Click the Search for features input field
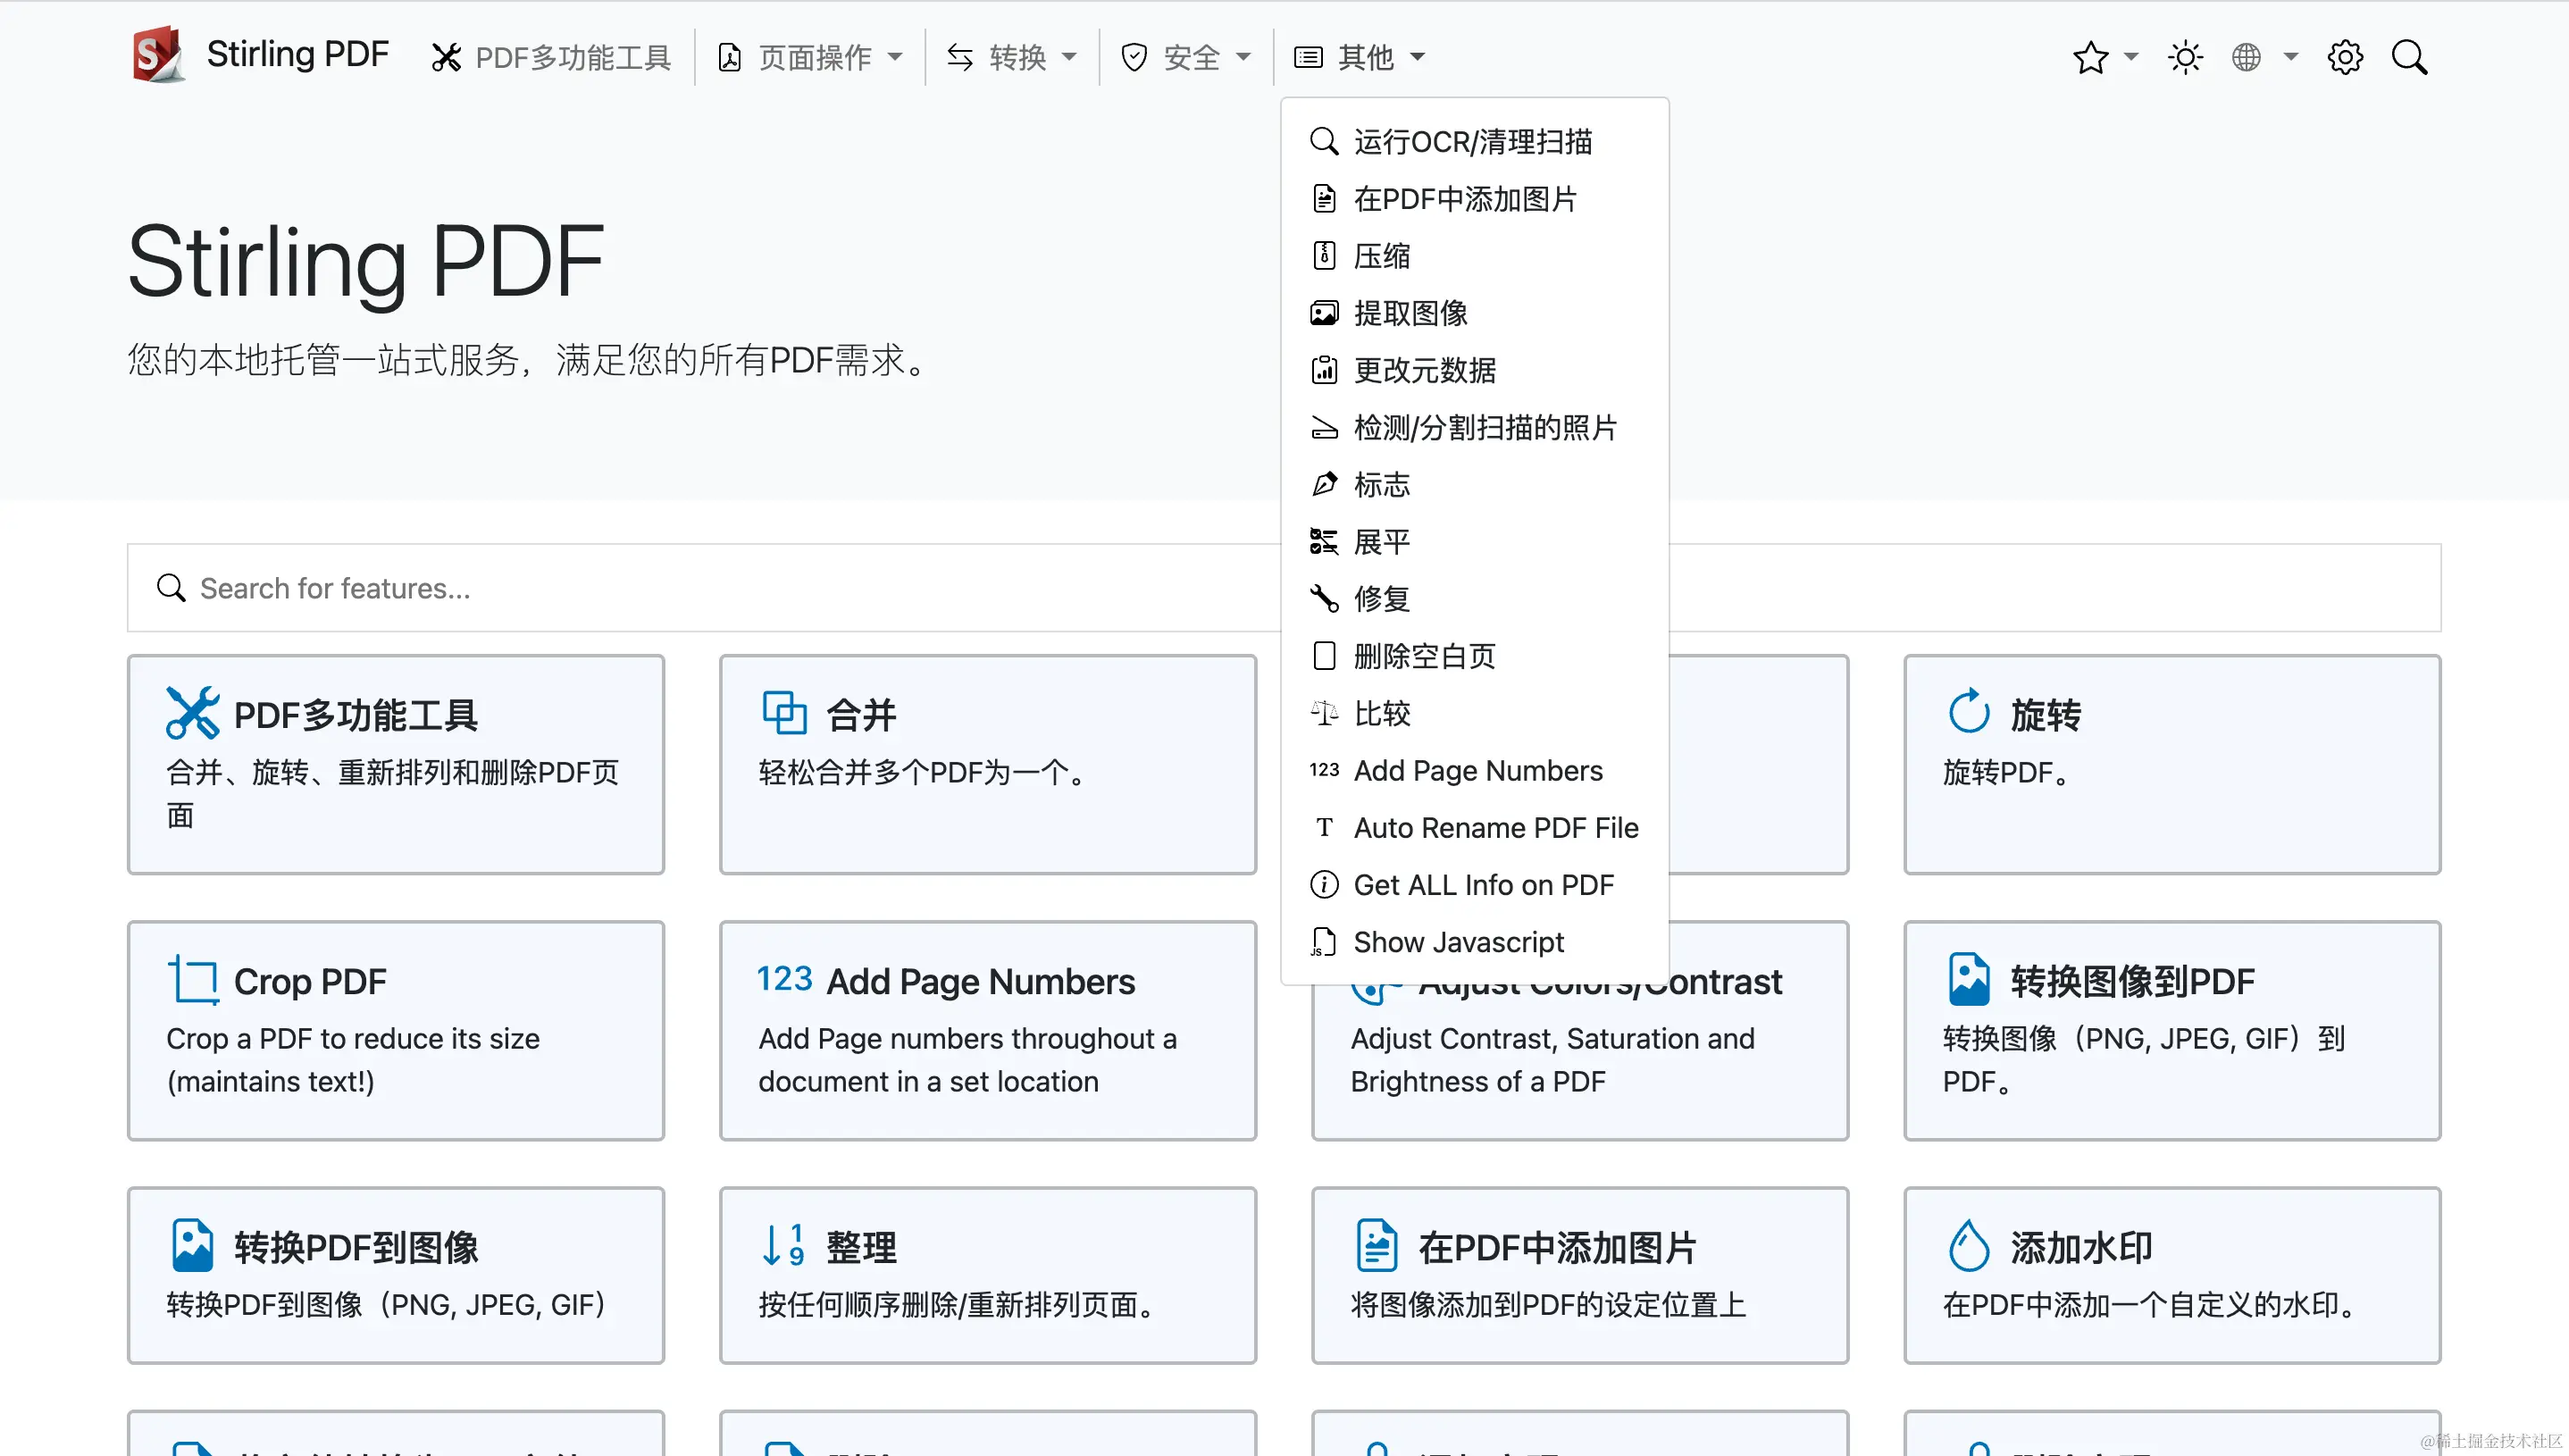The width and height of the screenshot is (2569, 1456). click(1284, 588)
